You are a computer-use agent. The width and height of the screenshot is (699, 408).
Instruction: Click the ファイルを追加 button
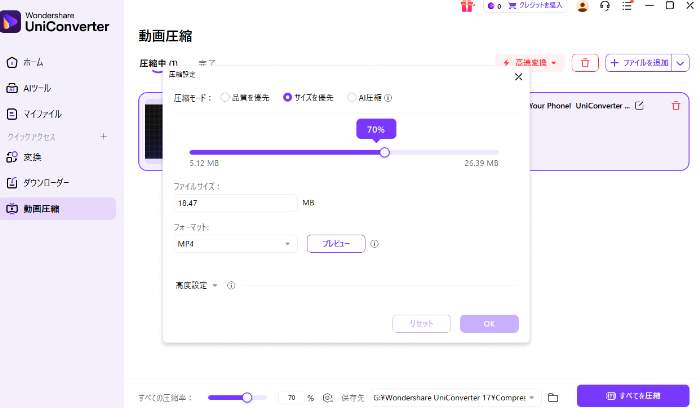(x=638, y=63)
